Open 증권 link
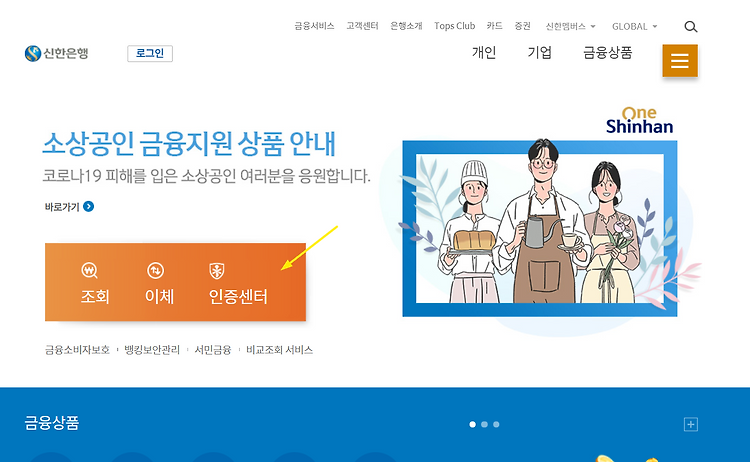 [522, 26]
